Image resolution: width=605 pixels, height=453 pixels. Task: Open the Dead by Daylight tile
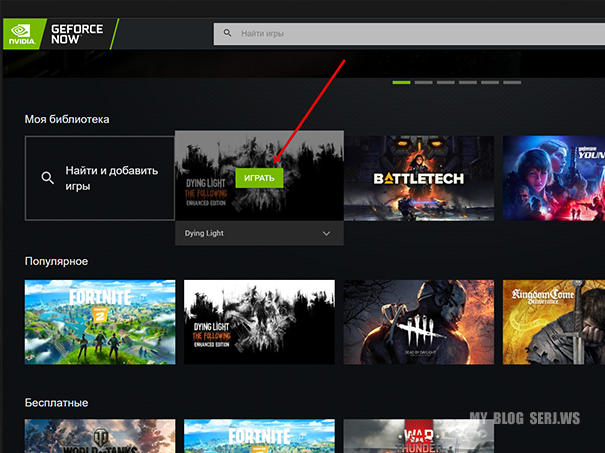[x=418, y=320]
